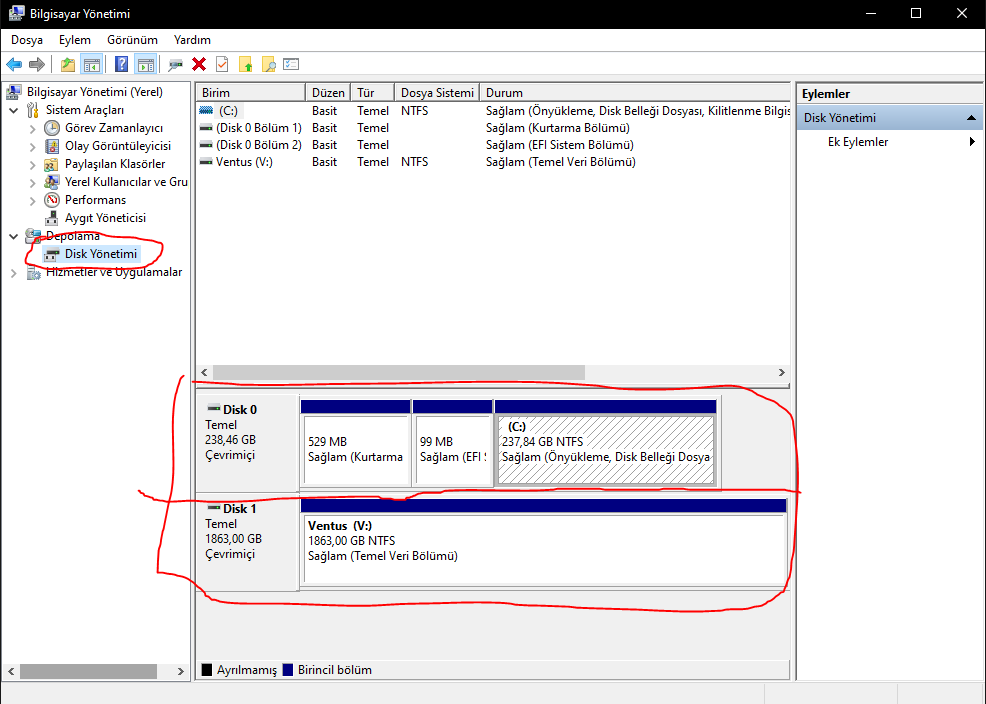Click Ek Eylemler in the actions pane

coord(858,141)
